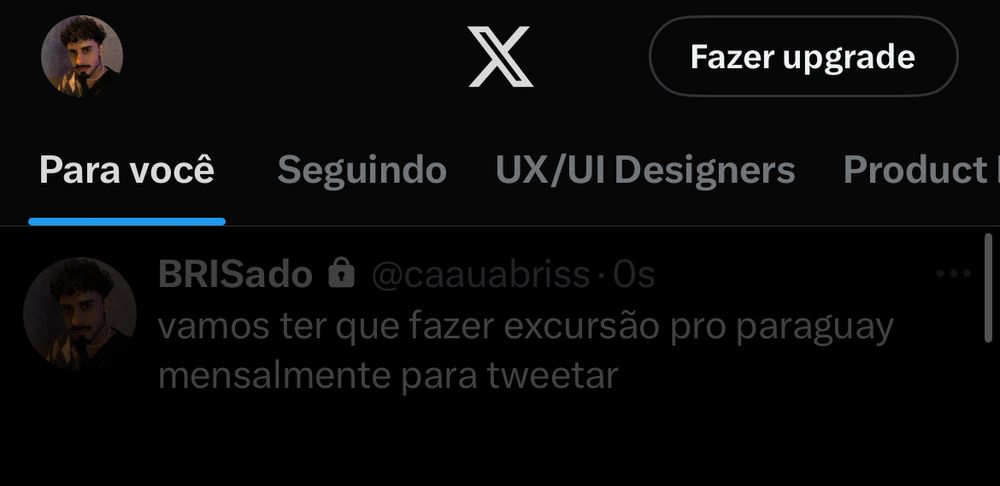Click the blue indicator under Para você
Viewport: 1000px width, 486px height.
tap(127, 221)
